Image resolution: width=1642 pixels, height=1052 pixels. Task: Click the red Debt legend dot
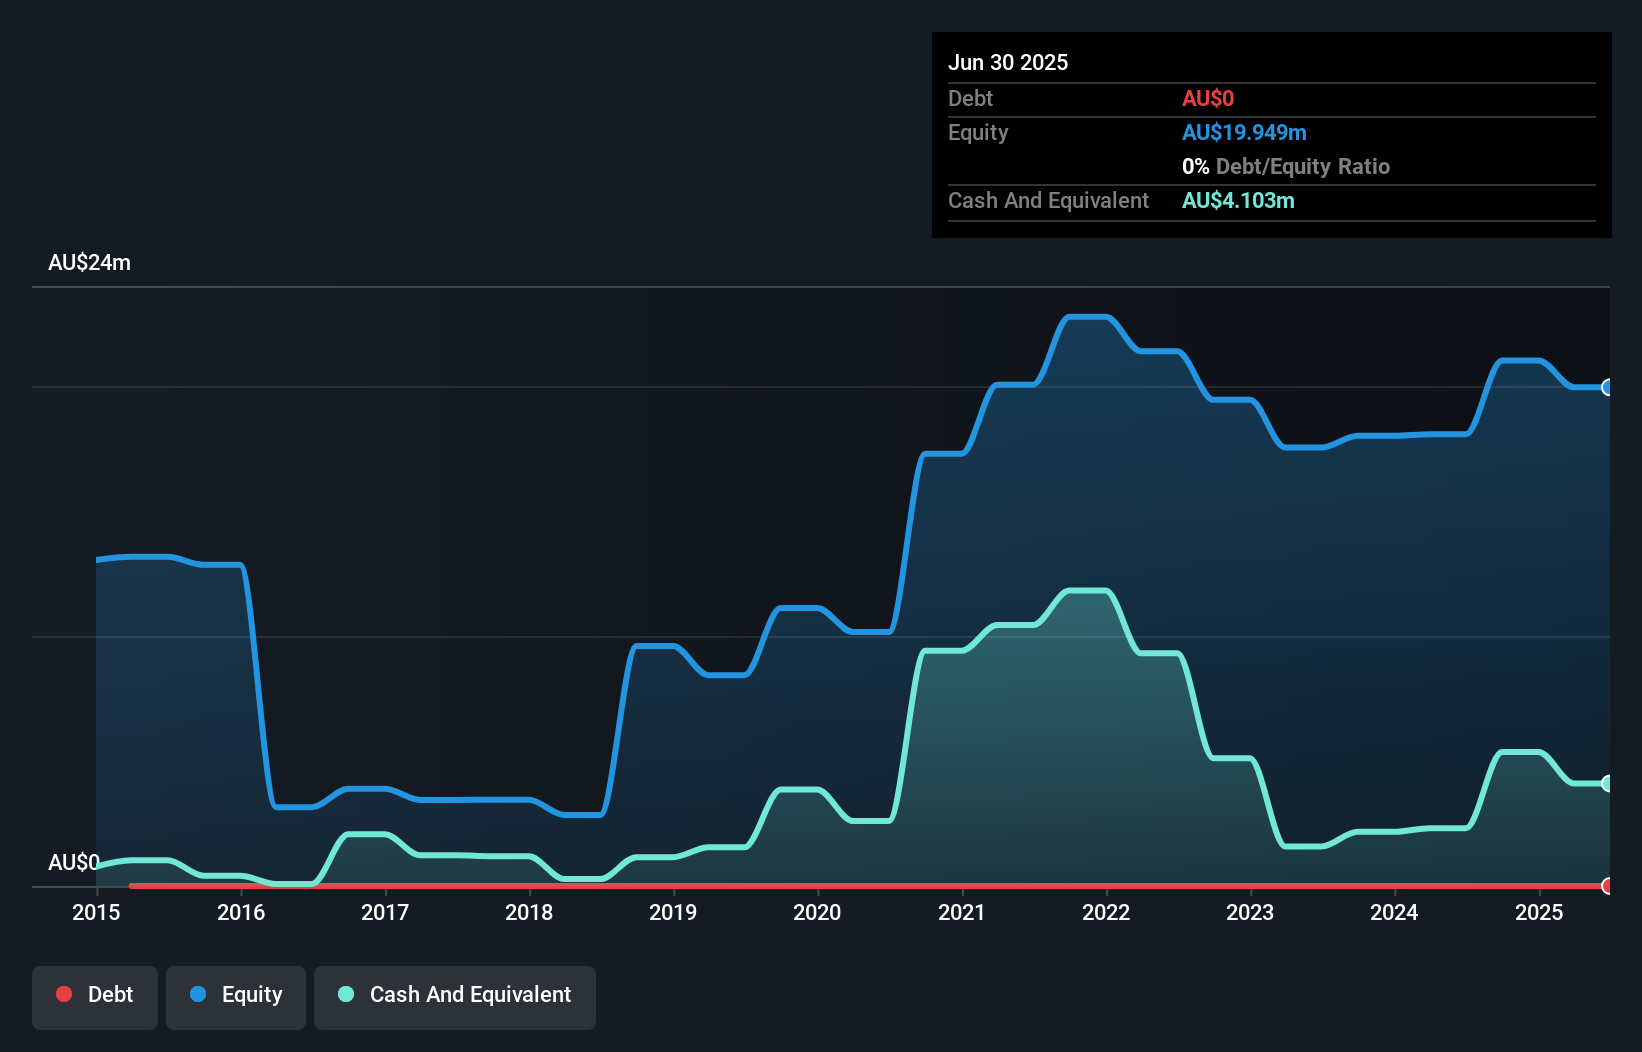(63, 994)
